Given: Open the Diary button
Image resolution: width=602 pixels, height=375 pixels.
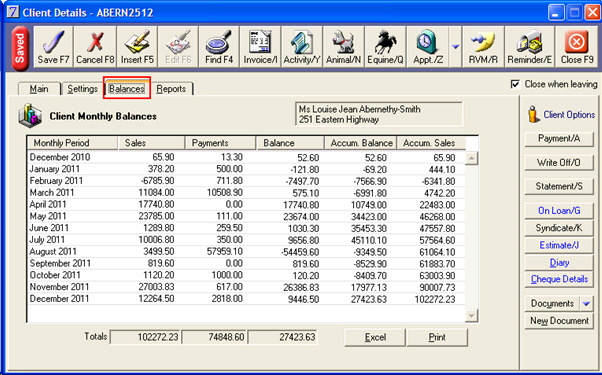Looking at the screenshot, I should pos(559,263).
